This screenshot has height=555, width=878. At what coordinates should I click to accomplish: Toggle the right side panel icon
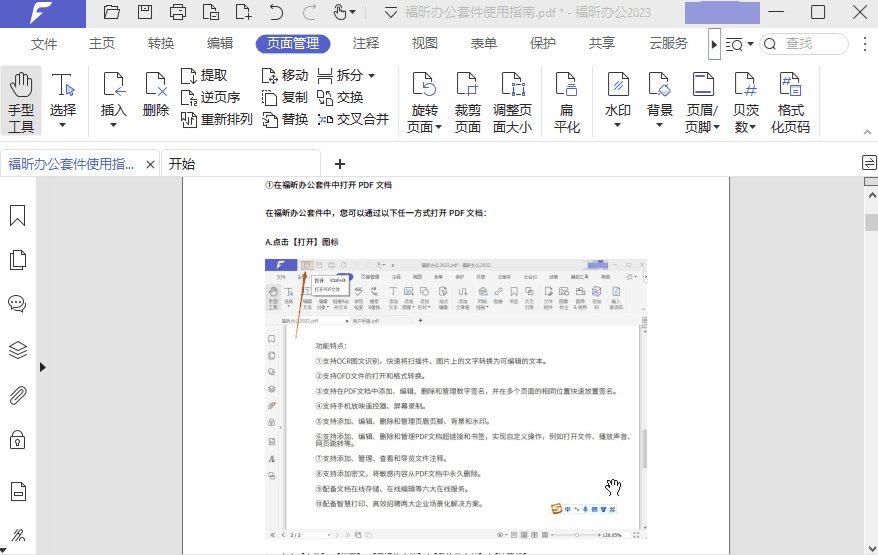pyautogui.click(x=869, y=163)
